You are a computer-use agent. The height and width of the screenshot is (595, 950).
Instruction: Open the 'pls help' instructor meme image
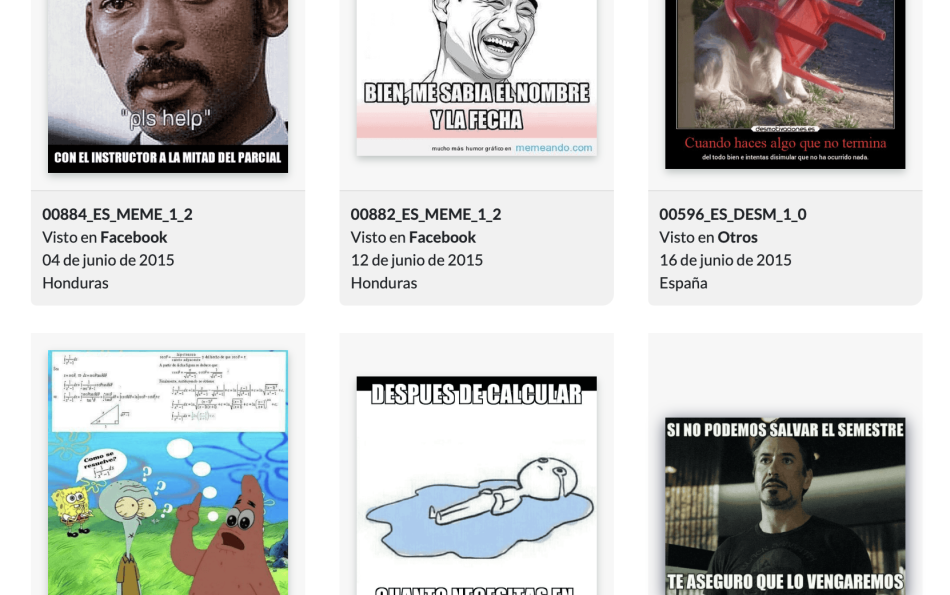coord(168,86)
